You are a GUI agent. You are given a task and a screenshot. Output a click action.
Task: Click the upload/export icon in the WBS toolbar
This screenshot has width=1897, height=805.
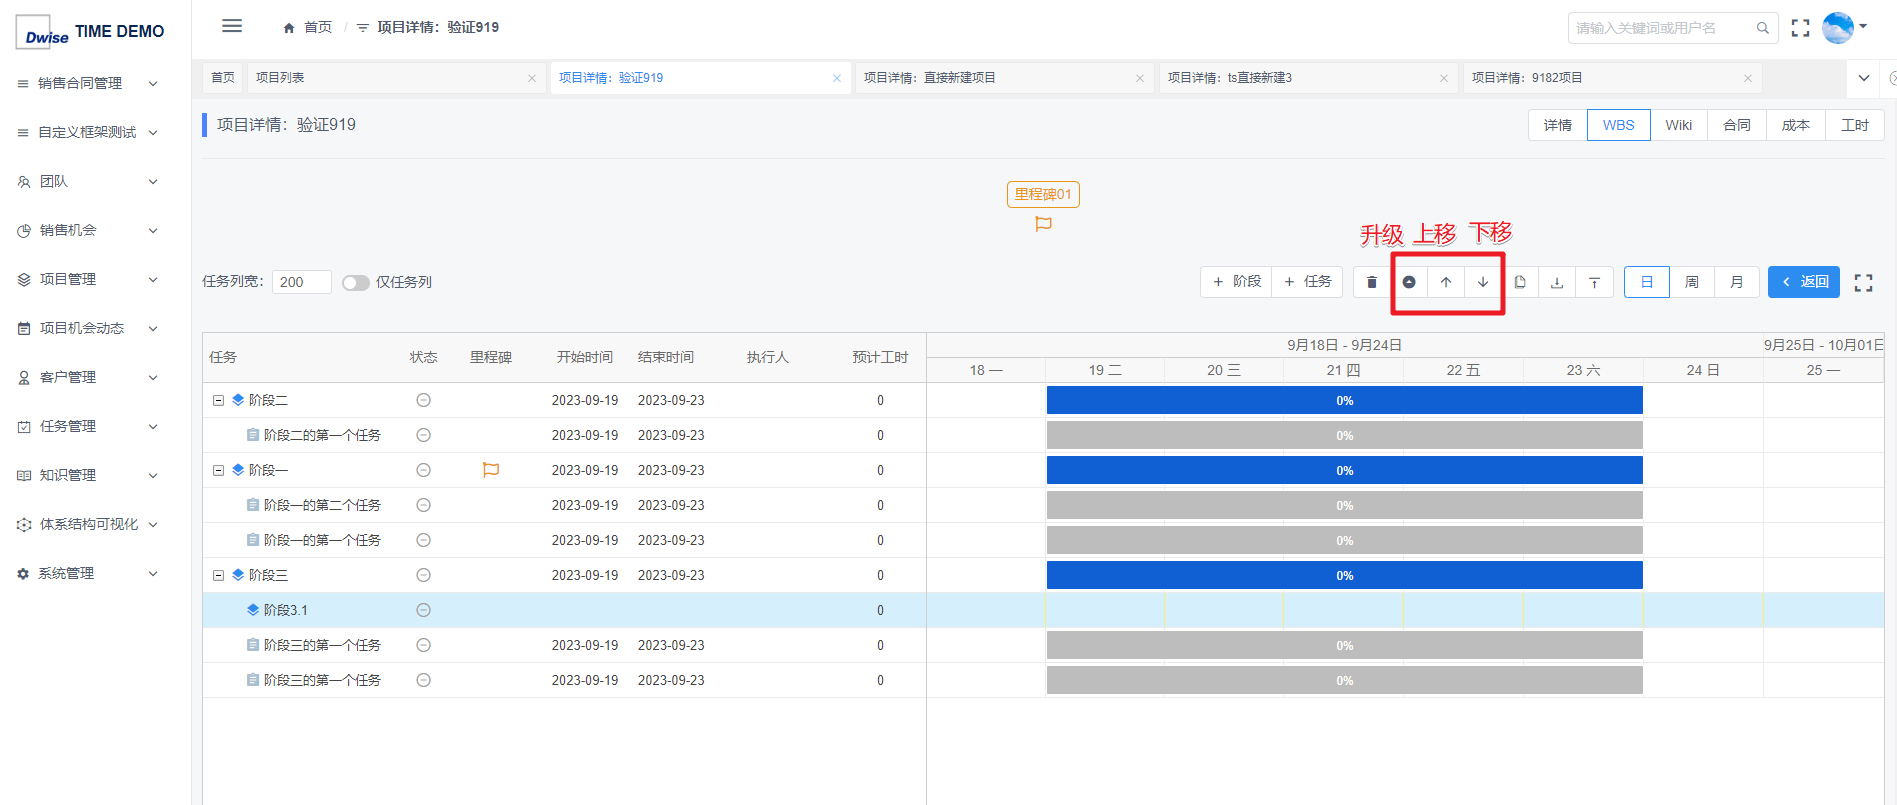pyautogui.click(x=1594, y=282)
